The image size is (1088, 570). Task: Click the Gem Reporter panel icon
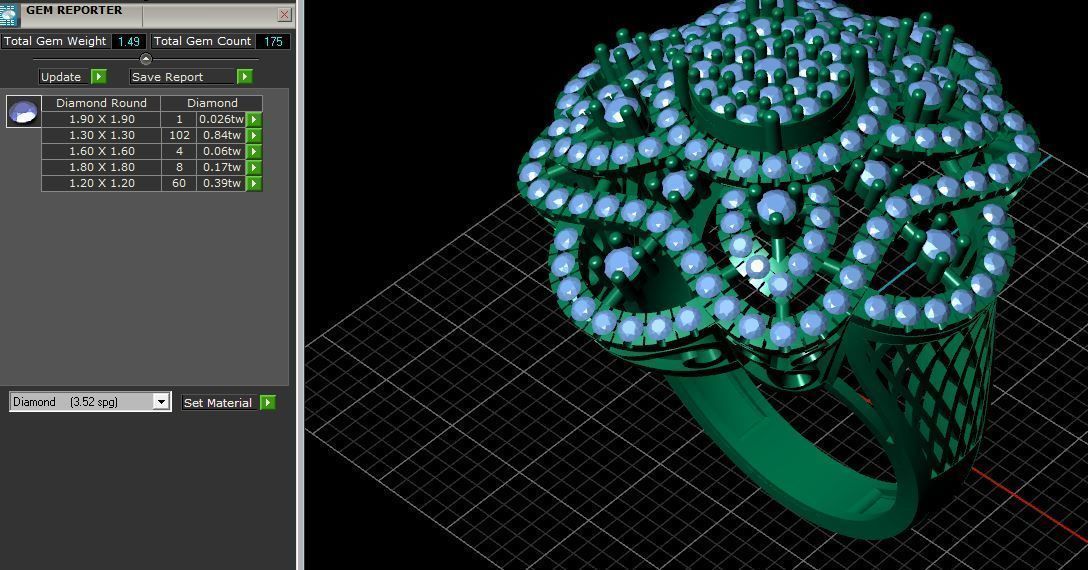tap(9, 15)
